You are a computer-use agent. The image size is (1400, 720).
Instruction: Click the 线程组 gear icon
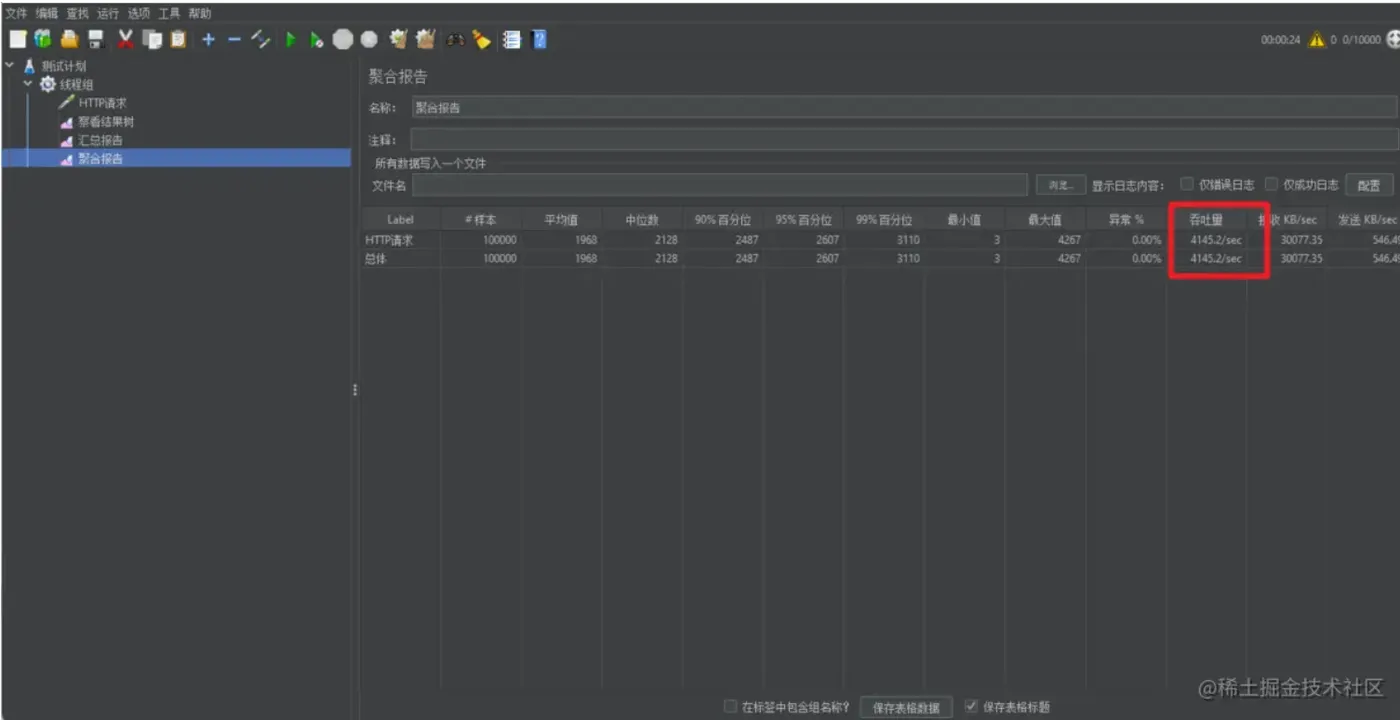47,85
